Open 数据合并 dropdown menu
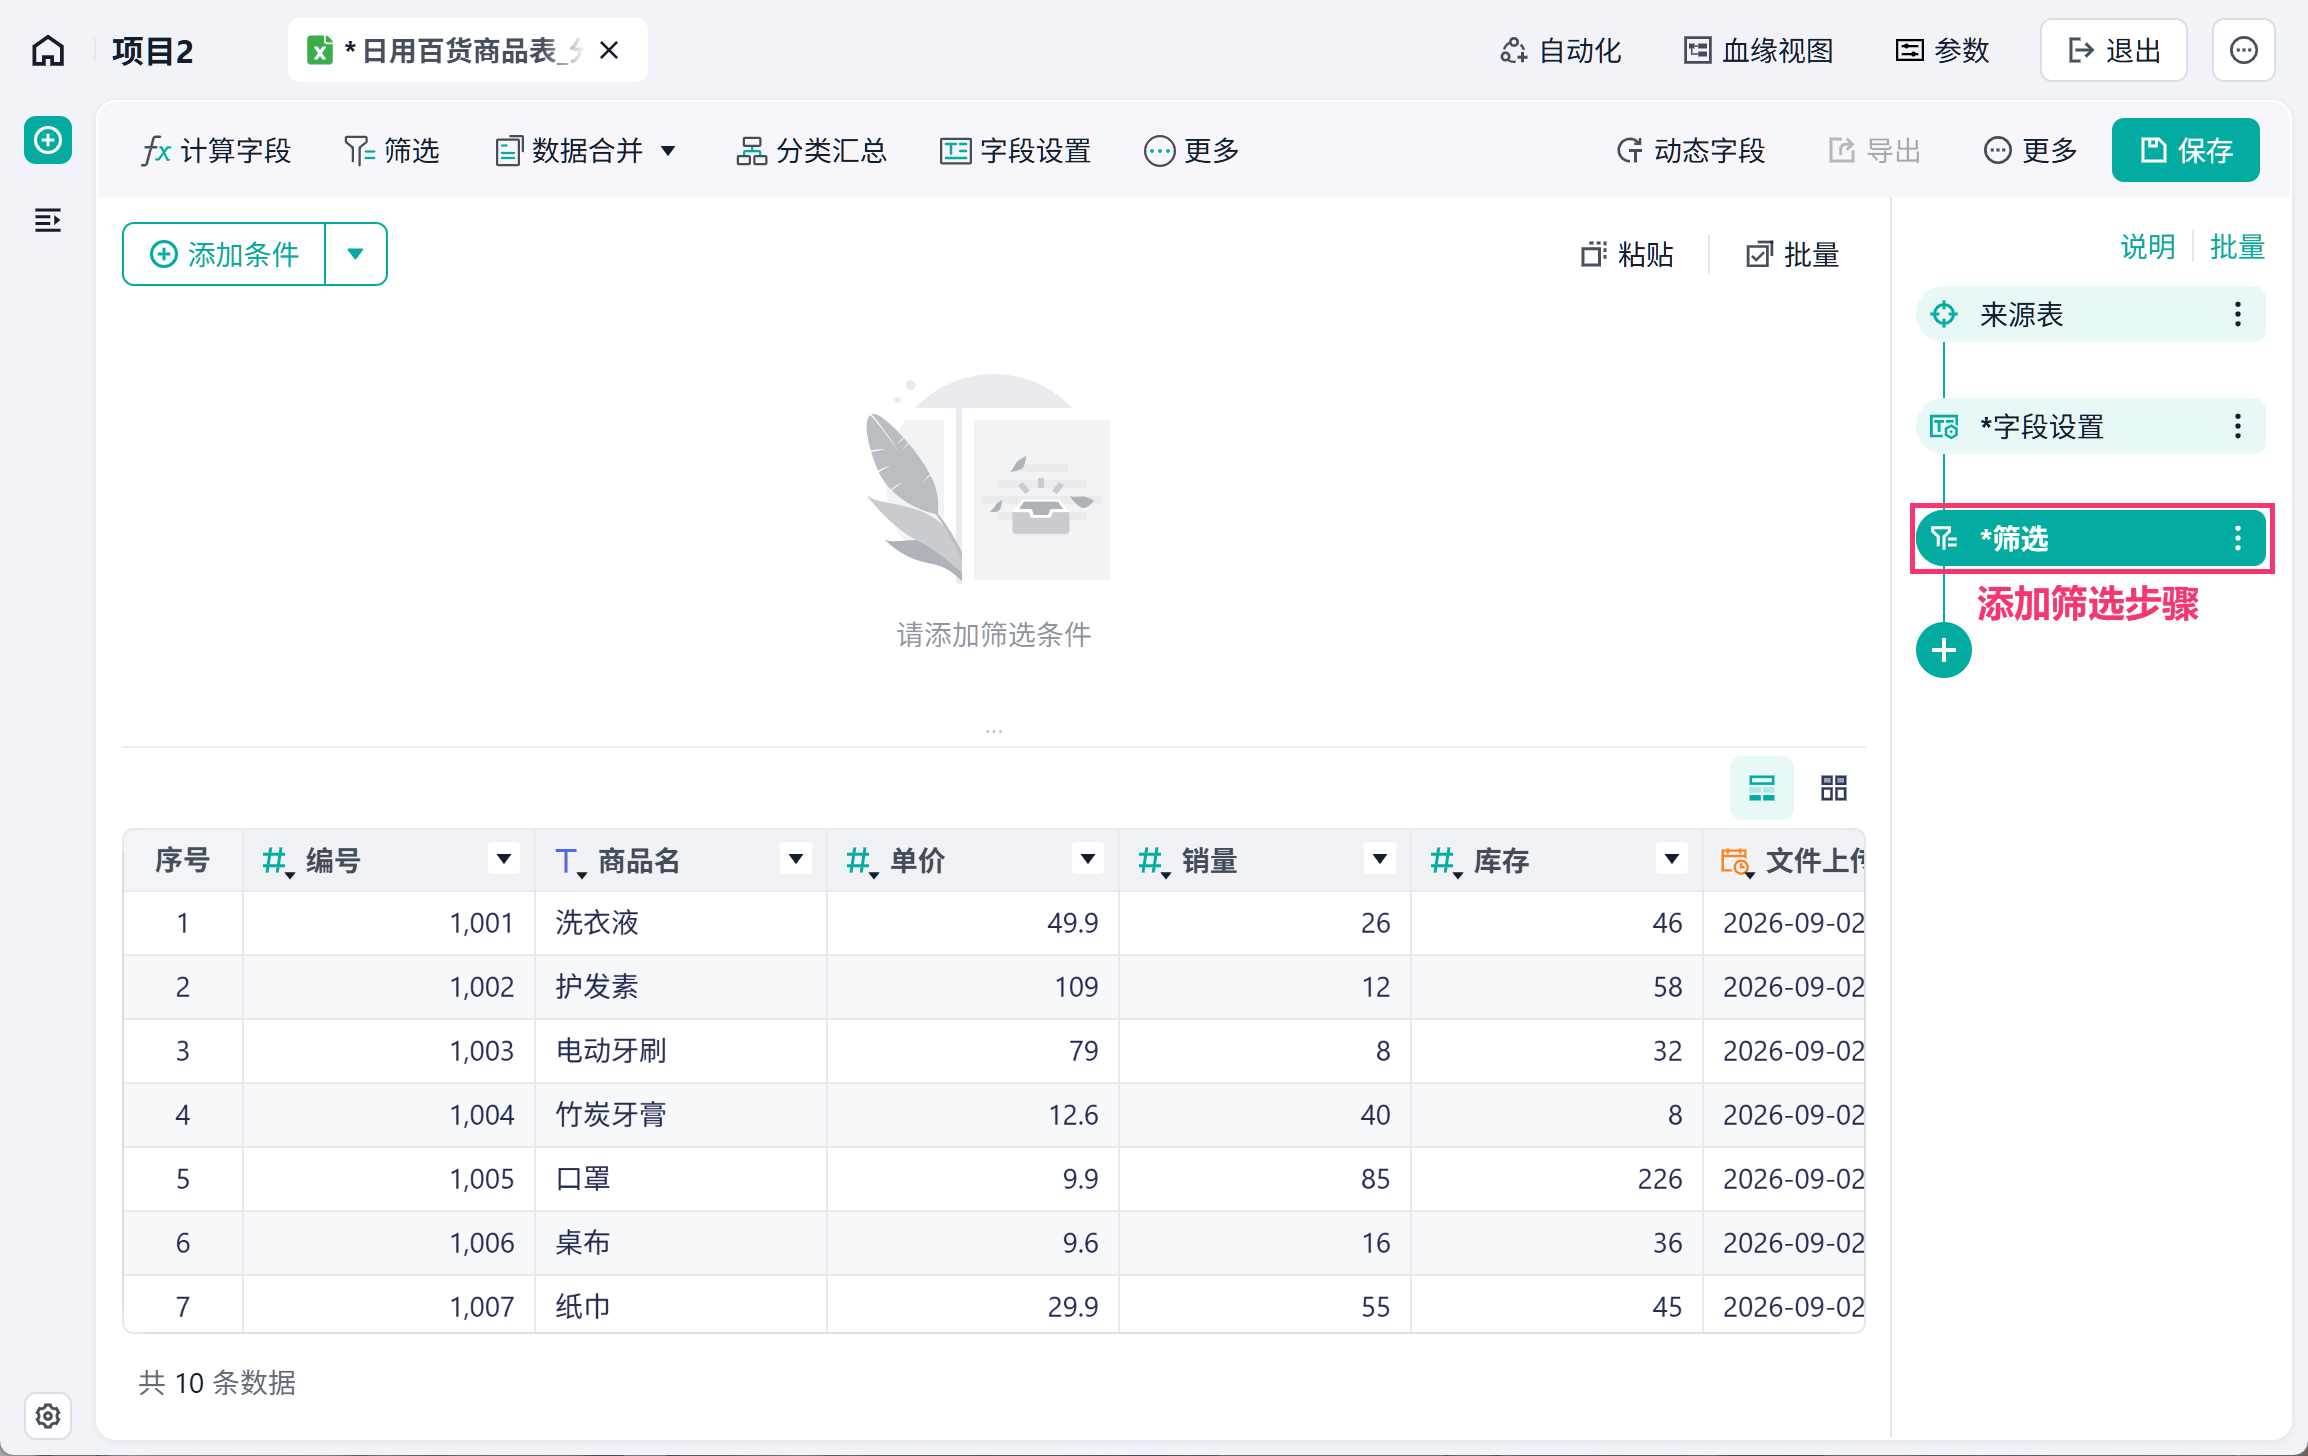Image resolution: width=2308 pixels, height=1456 pixels. (x=586, y=151)
